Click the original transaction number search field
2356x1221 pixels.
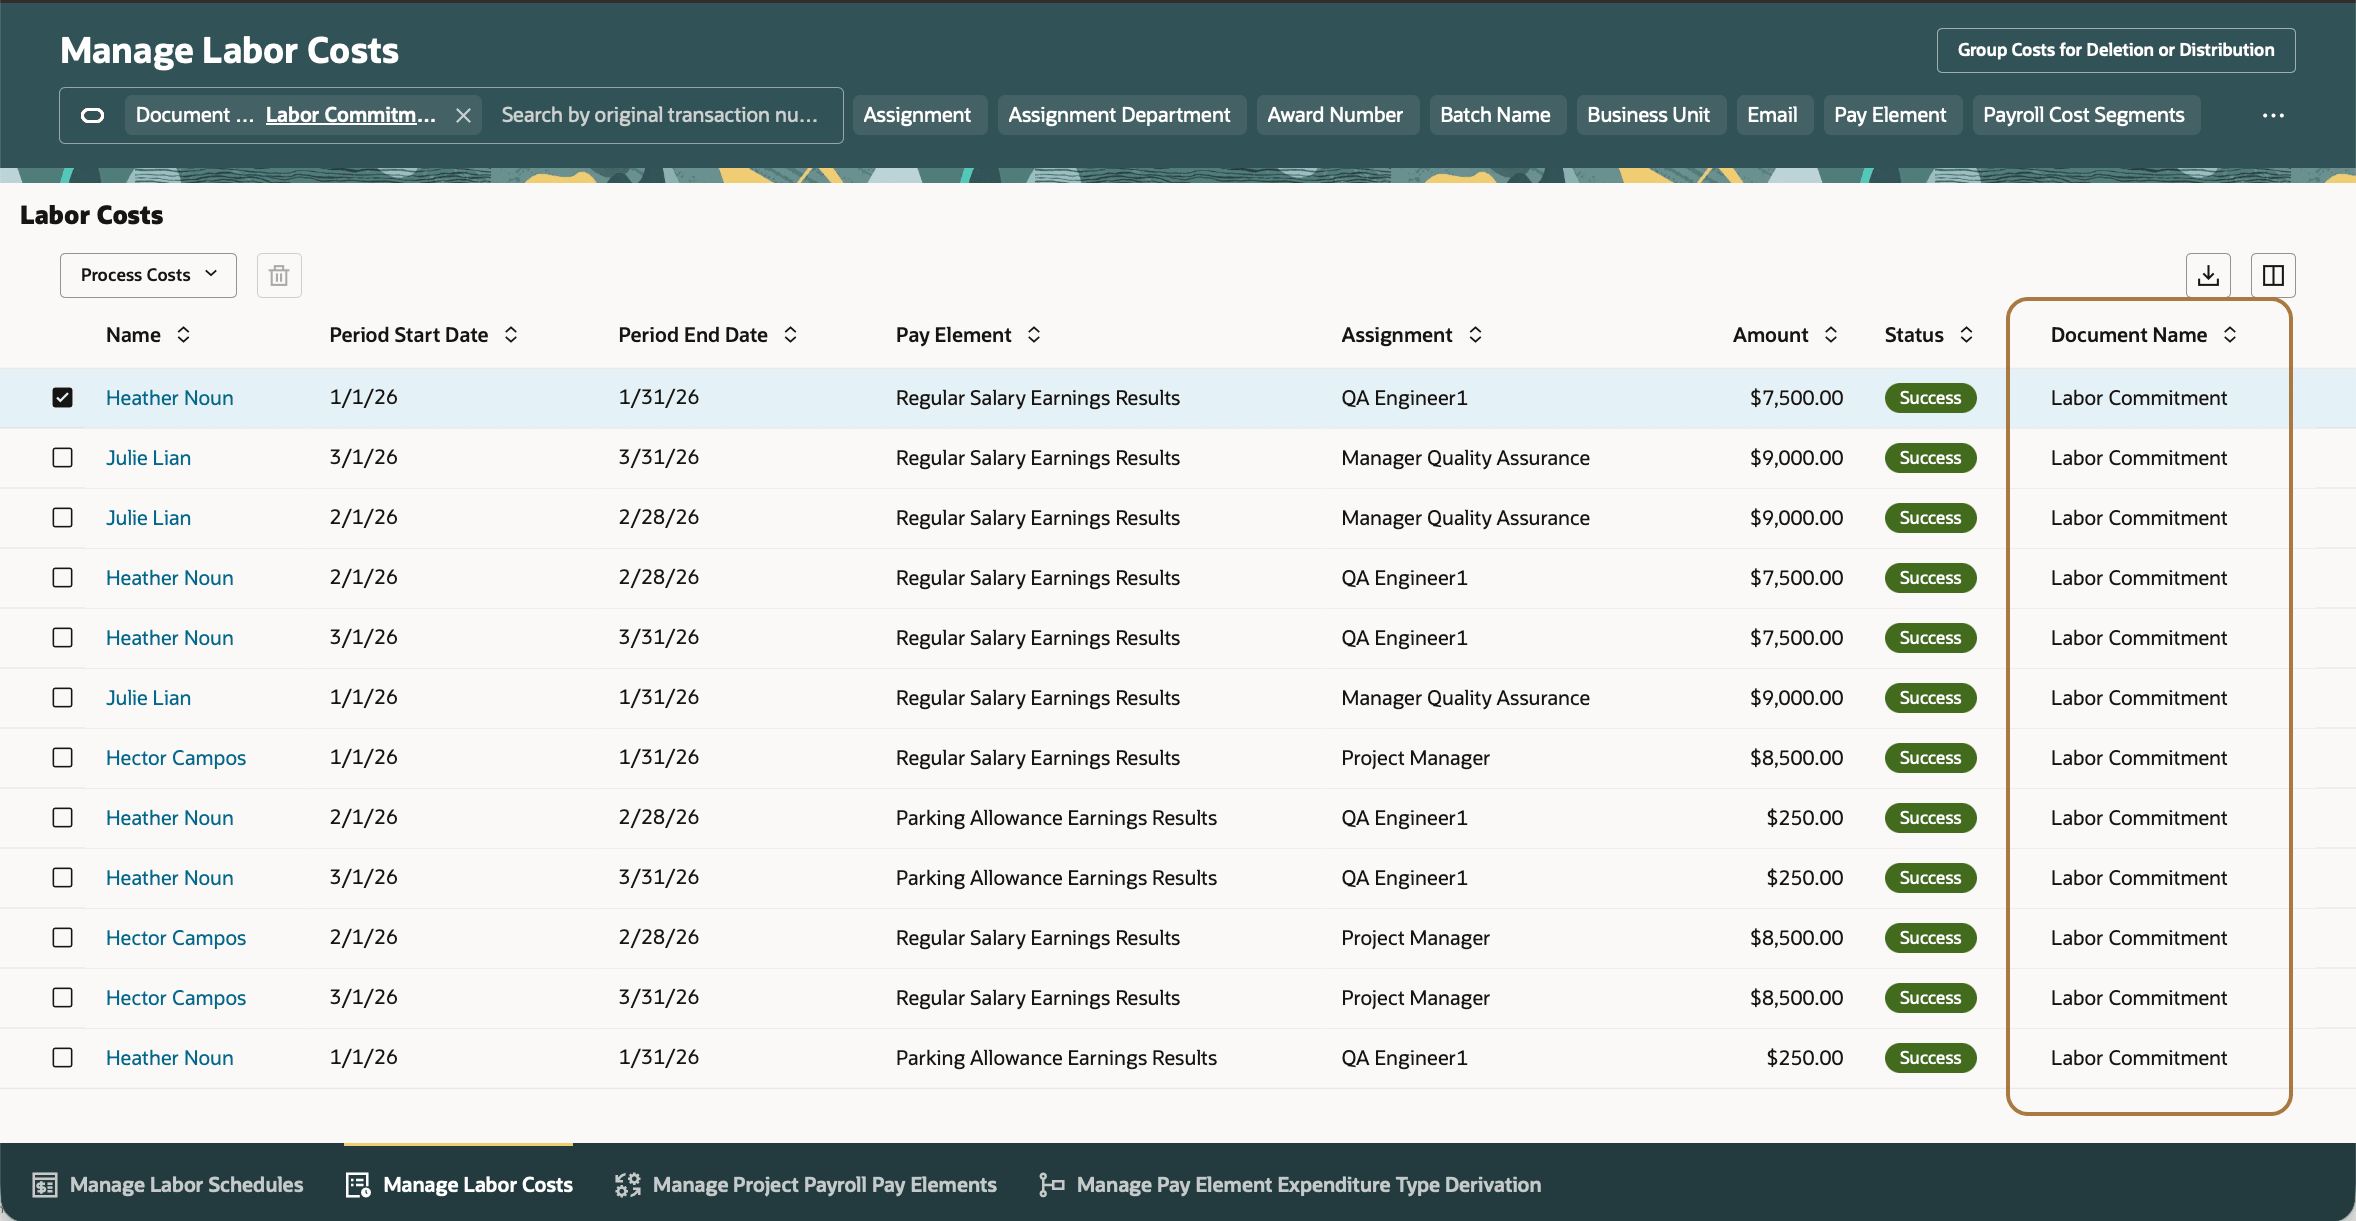(662, 115)
